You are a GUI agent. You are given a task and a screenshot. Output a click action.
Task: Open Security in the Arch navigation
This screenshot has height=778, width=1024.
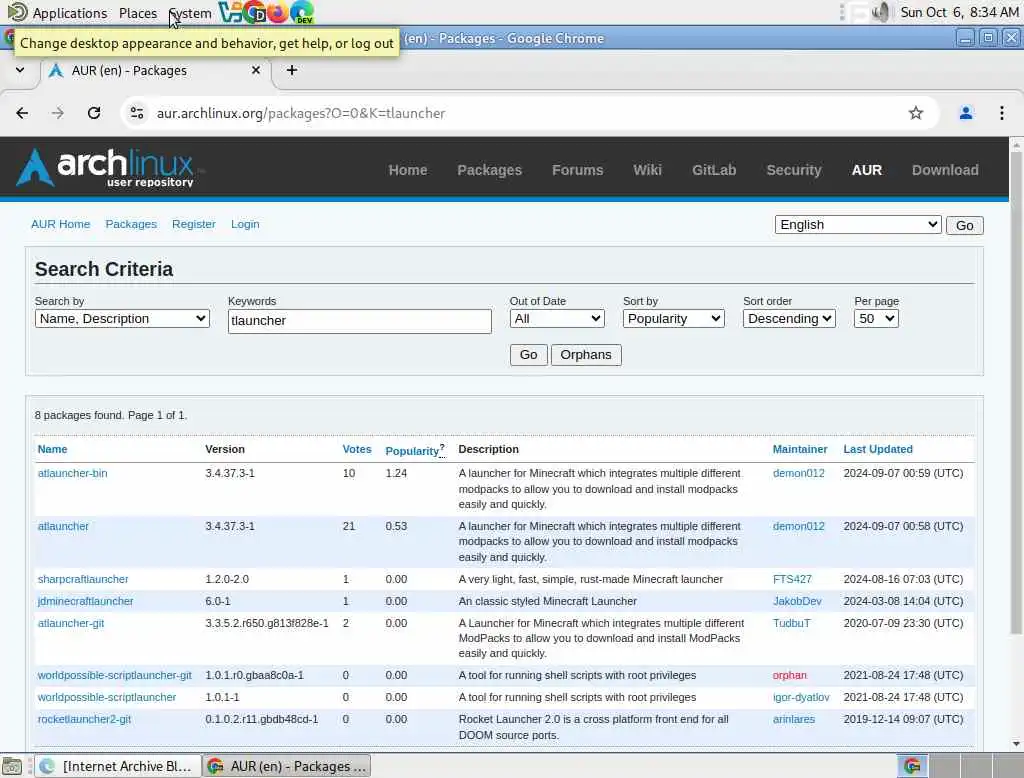point(793,170)
